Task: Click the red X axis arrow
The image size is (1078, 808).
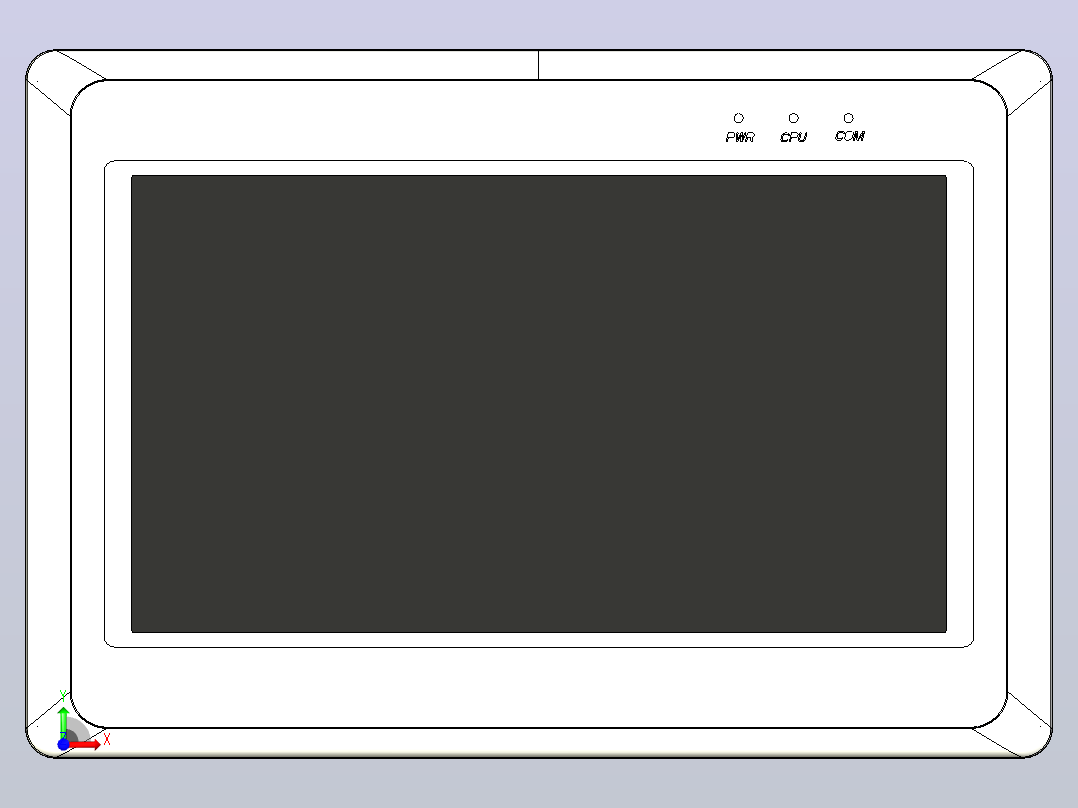Action: [x=85, y=745]
